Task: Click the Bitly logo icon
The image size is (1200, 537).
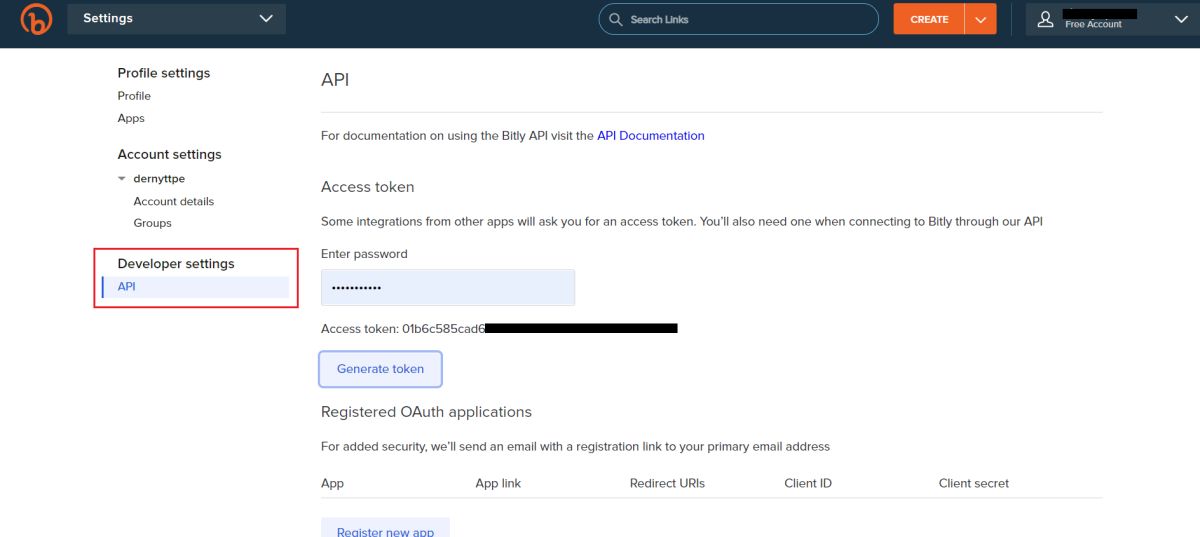Action: 36,19
